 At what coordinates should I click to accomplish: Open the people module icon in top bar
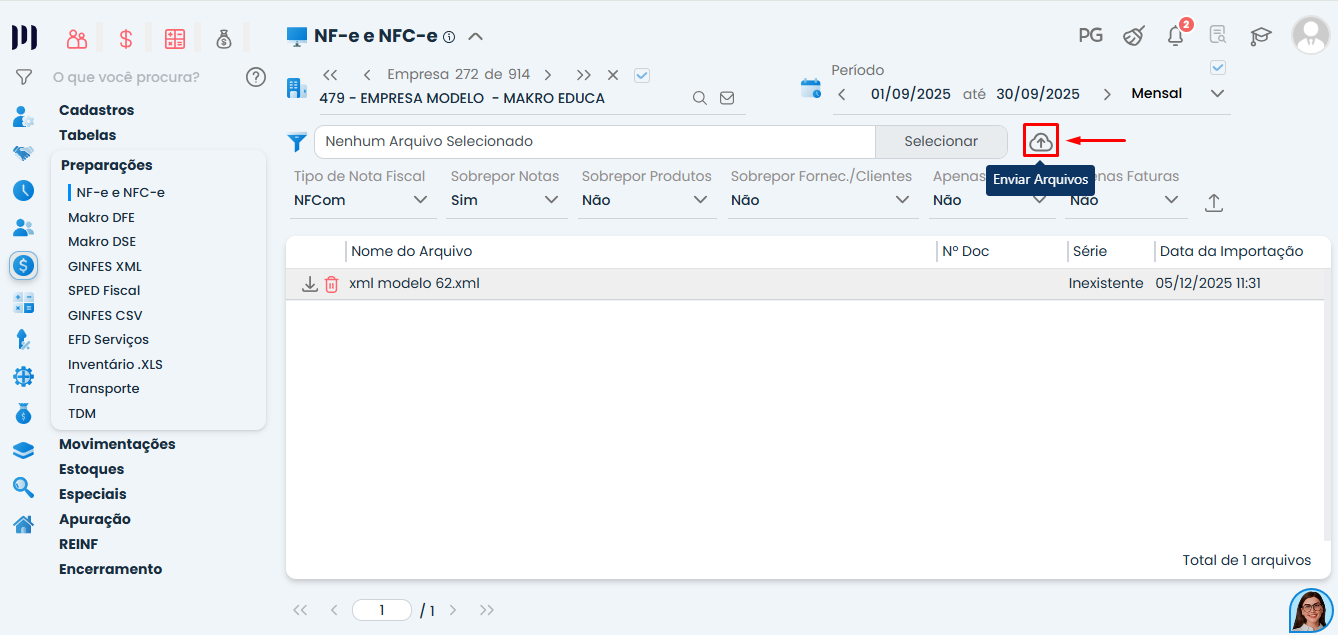tap(77, 39)
